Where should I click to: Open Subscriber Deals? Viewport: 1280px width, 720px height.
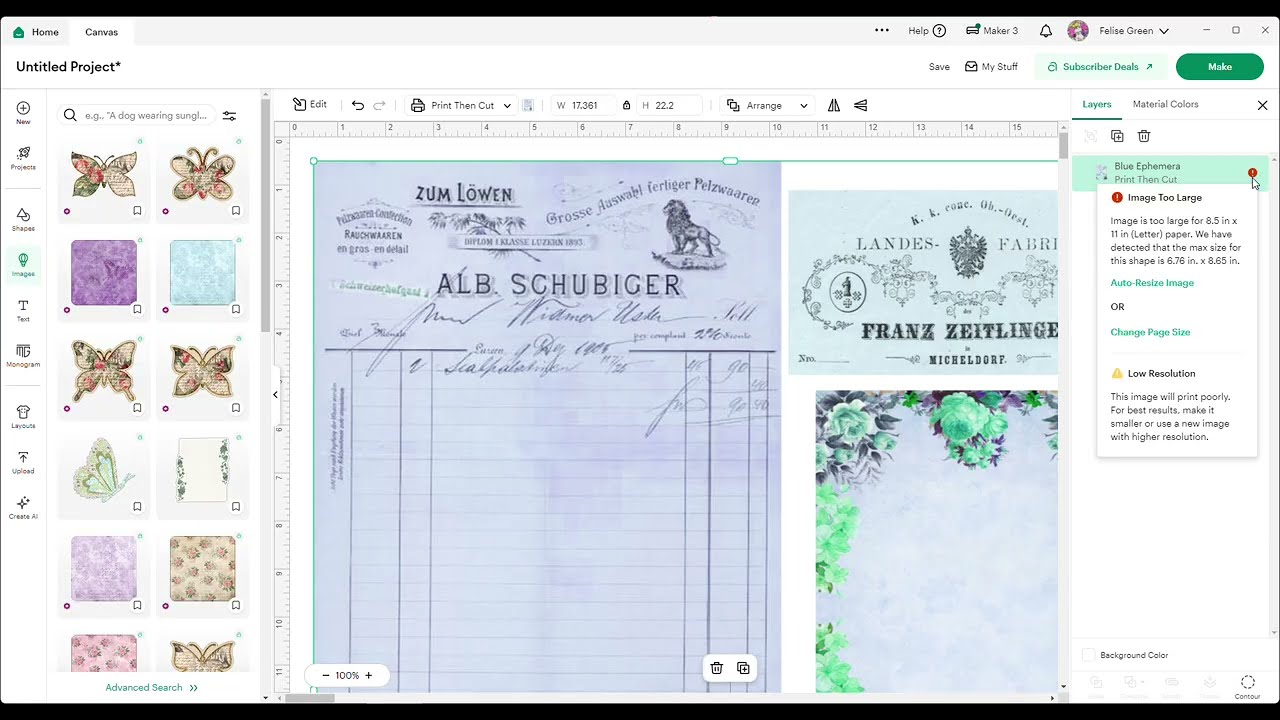pos(1100,67)
